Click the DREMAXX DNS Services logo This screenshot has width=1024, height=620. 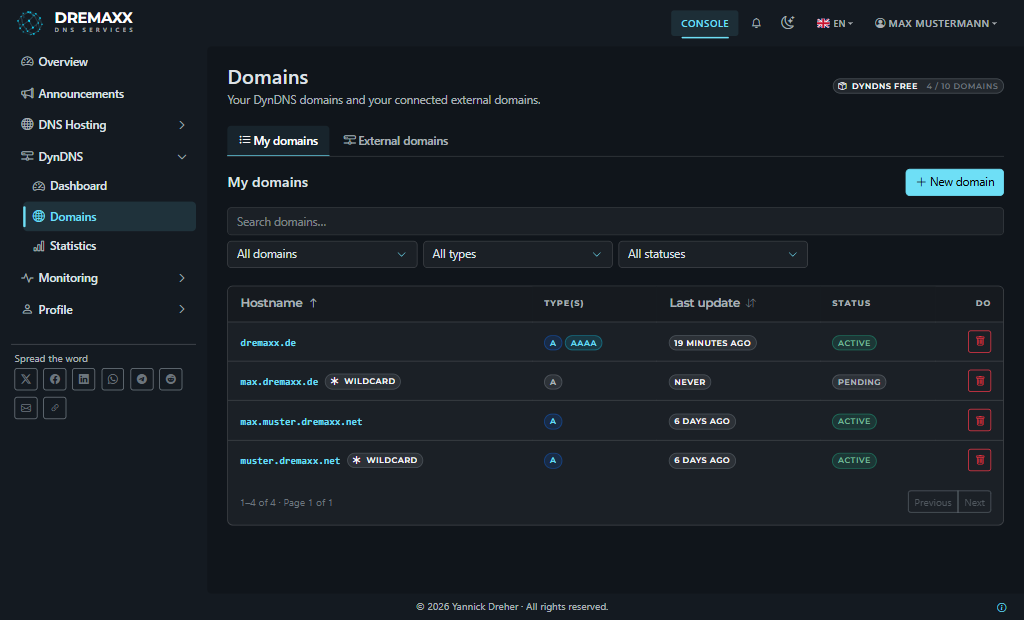point(75,22)
